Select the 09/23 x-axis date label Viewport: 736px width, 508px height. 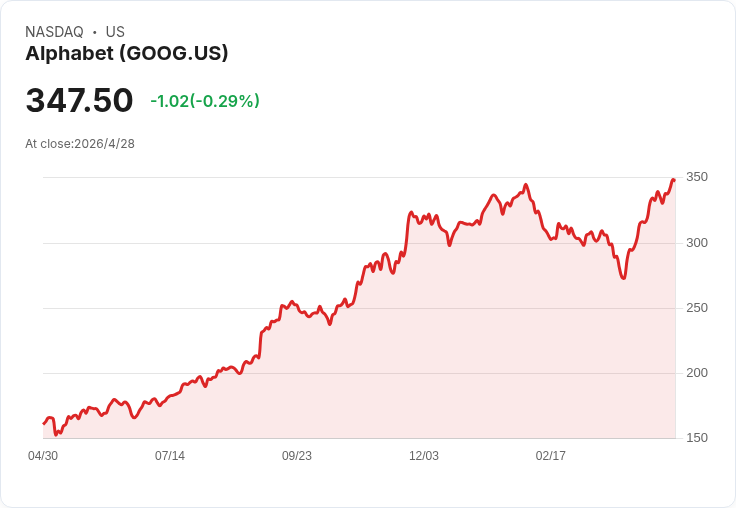point(297,456)
